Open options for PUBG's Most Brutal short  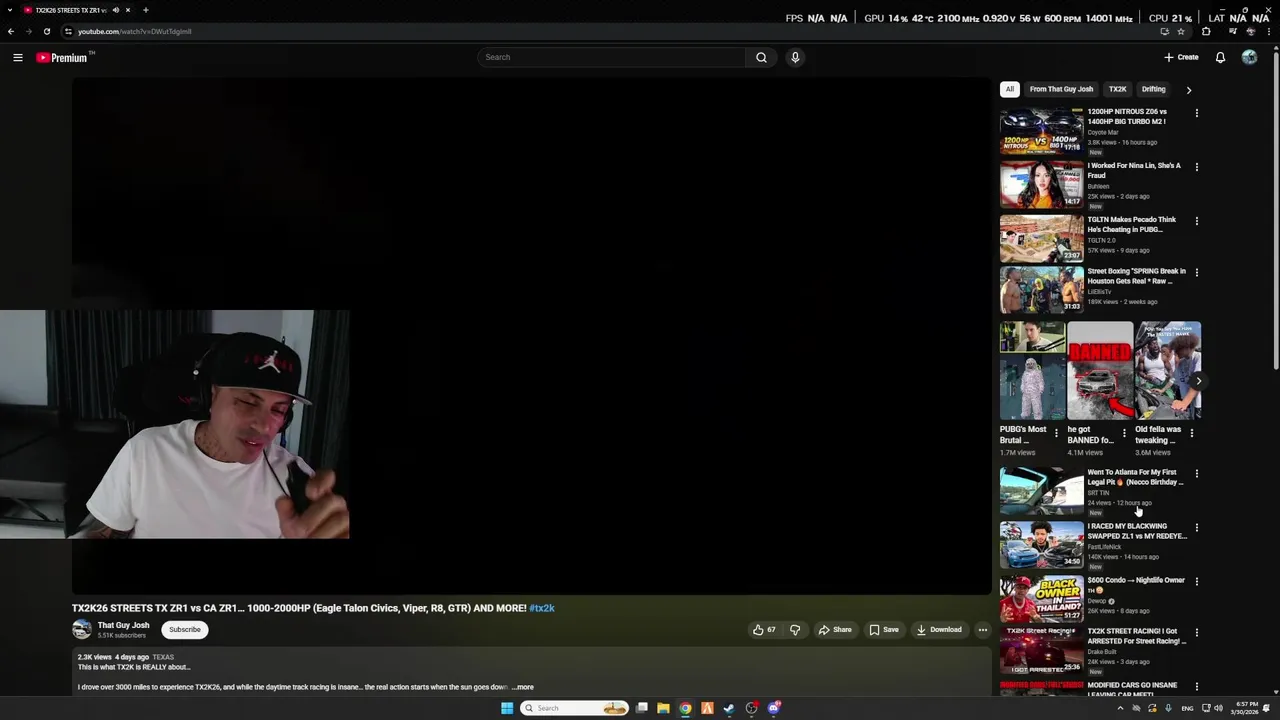coord(1056,433)
